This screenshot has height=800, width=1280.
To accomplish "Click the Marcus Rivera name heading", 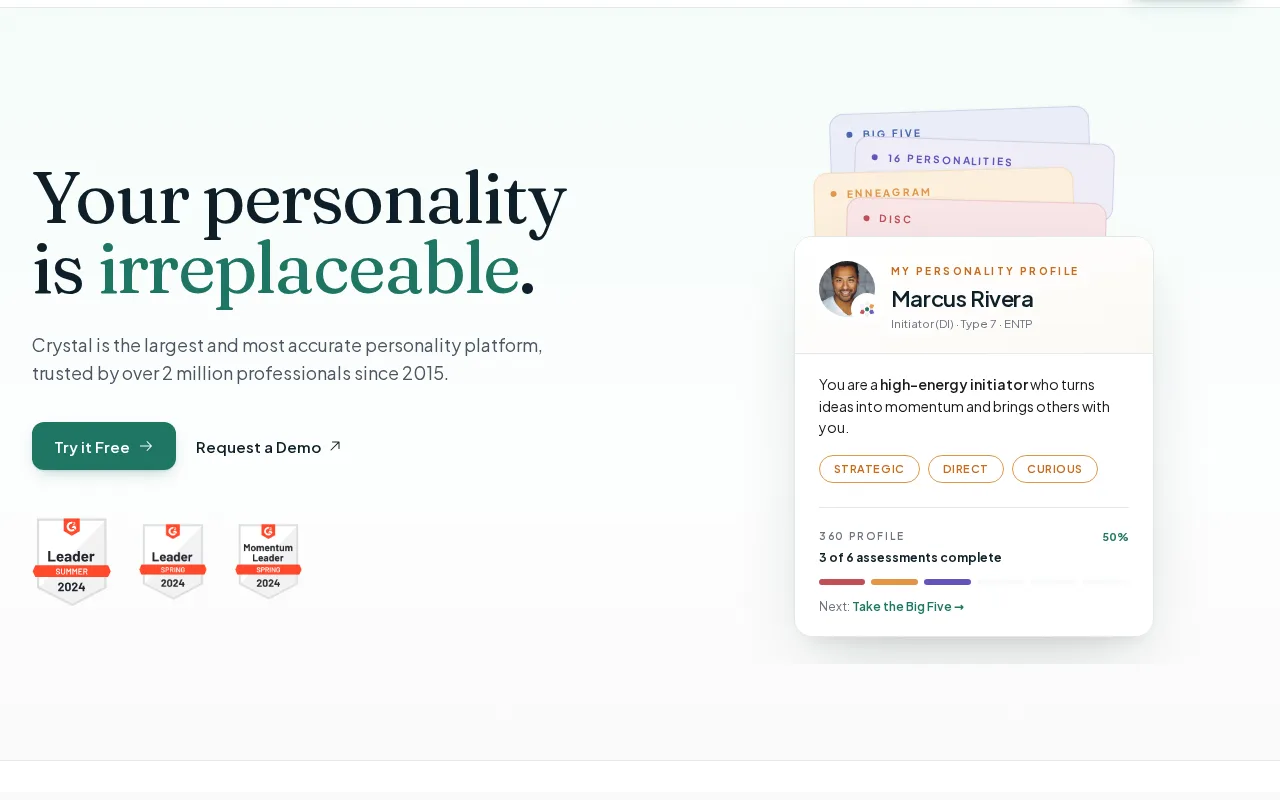I will click(962, 299).
